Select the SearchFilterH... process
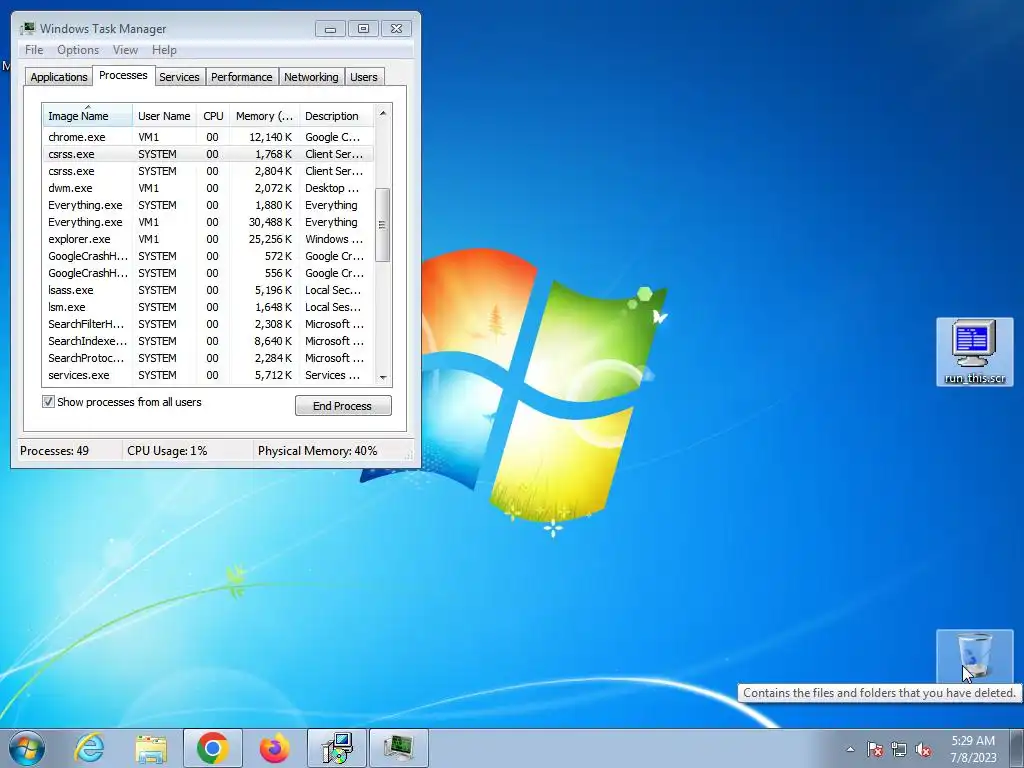The image size is (1024, 768). [208, 324]
